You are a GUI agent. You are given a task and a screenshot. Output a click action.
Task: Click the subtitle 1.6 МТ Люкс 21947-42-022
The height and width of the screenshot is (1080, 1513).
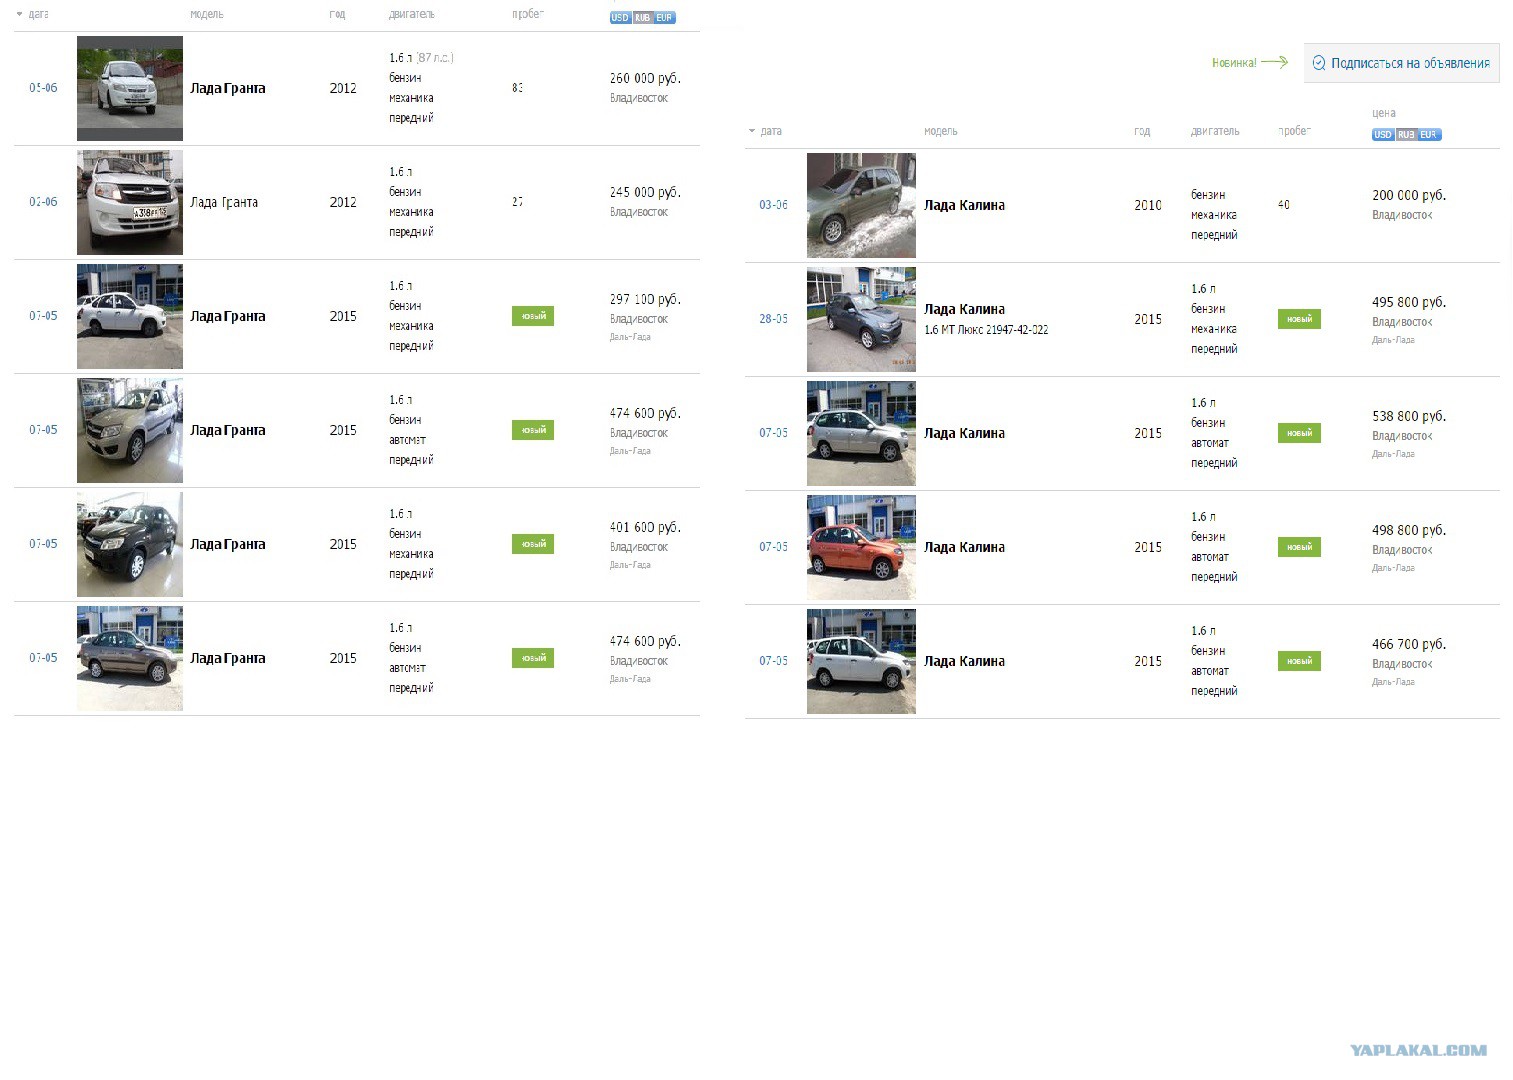[x=986, y=330]
